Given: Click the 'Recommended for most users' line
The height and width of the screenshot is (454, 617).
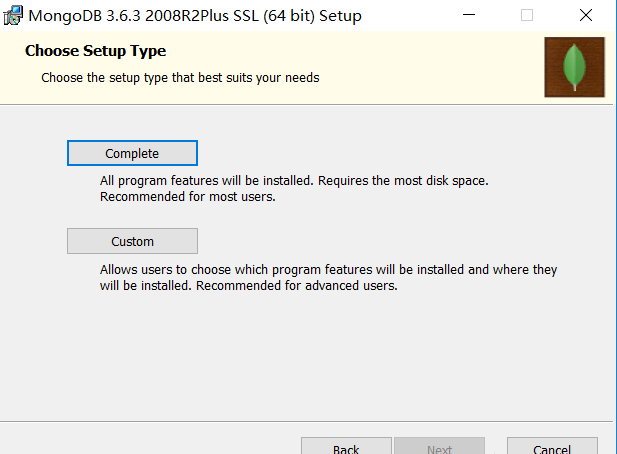Looking at the screenshot, I should (x=188, y=196).
